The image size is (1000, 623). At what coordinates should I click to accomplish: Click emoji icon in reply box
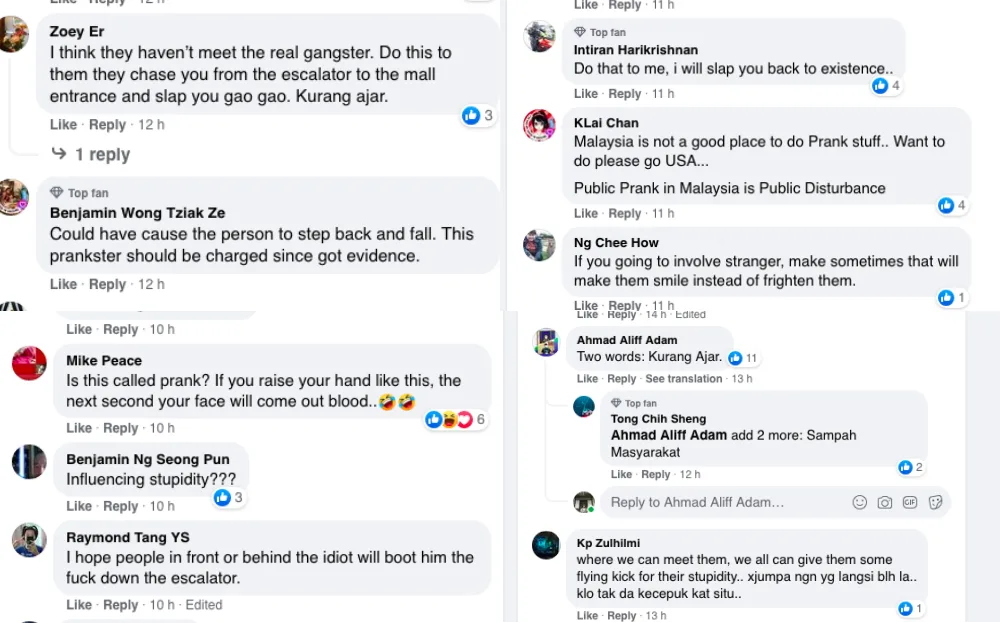pyautogui.click(x=859, y=502)
